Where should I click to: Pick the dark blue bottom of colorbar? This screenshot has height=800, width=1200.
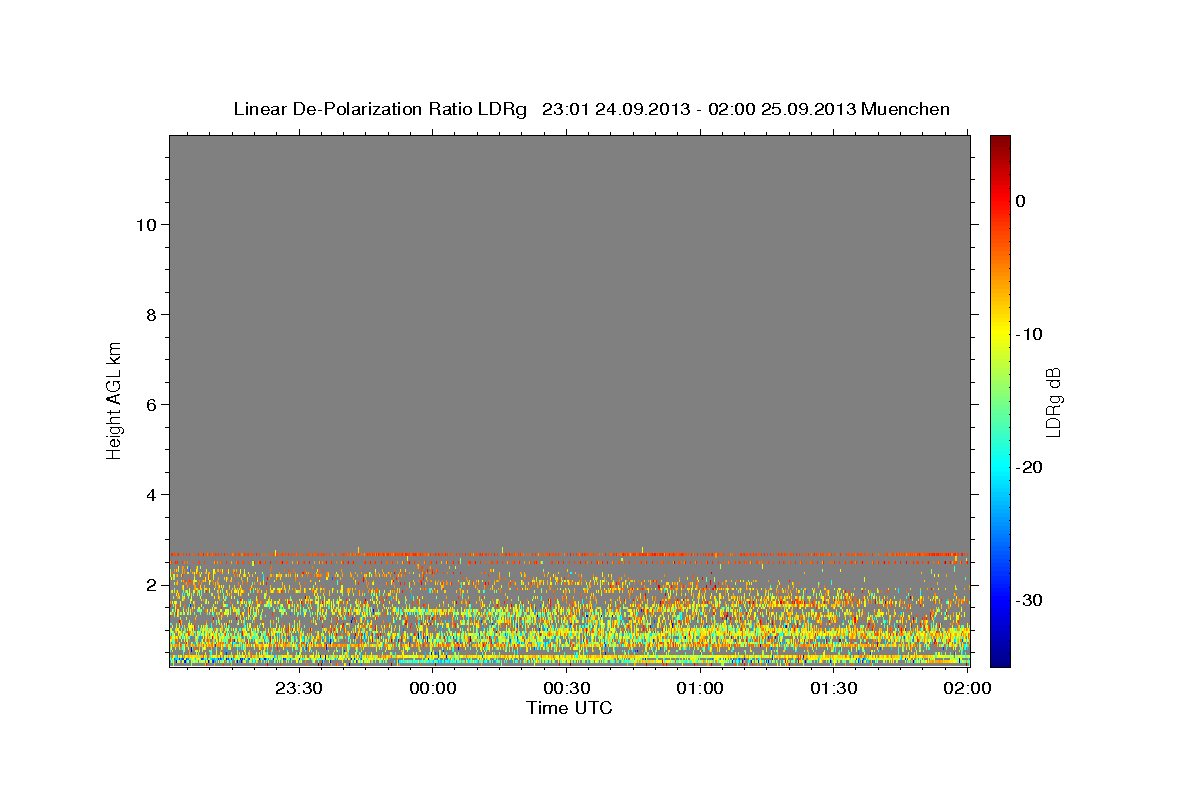(x=1000, y=658)
